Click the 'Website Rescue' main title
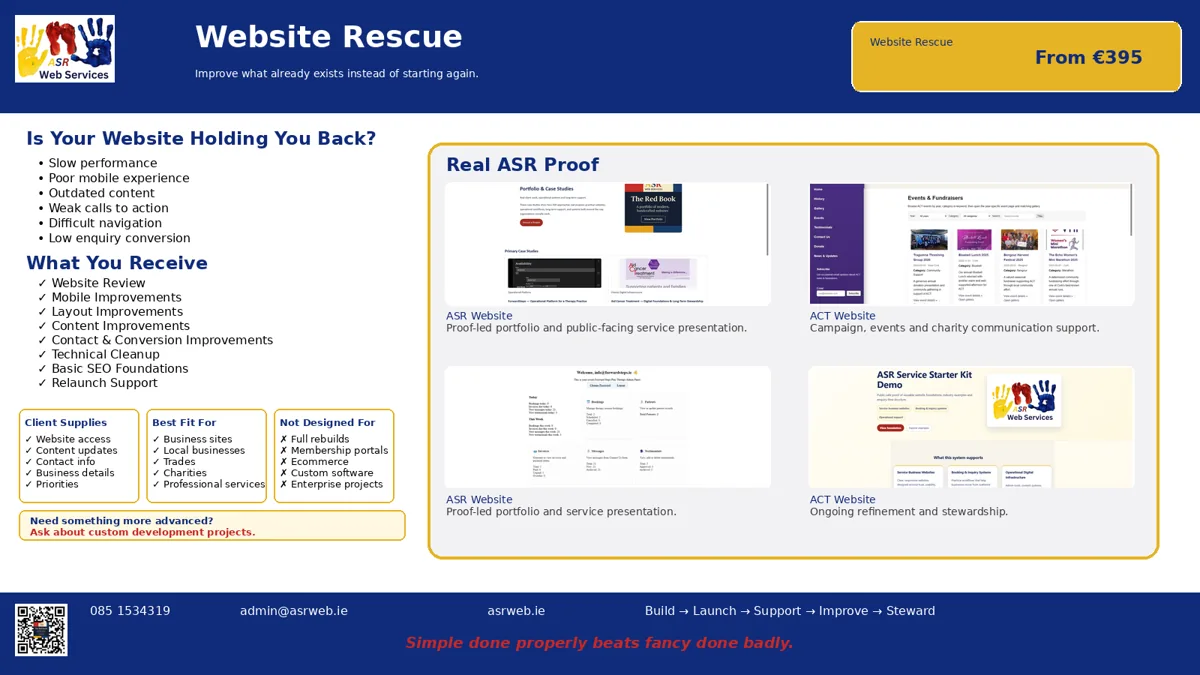This screenshot has height=675, width=1200. (x=328, y=37)
